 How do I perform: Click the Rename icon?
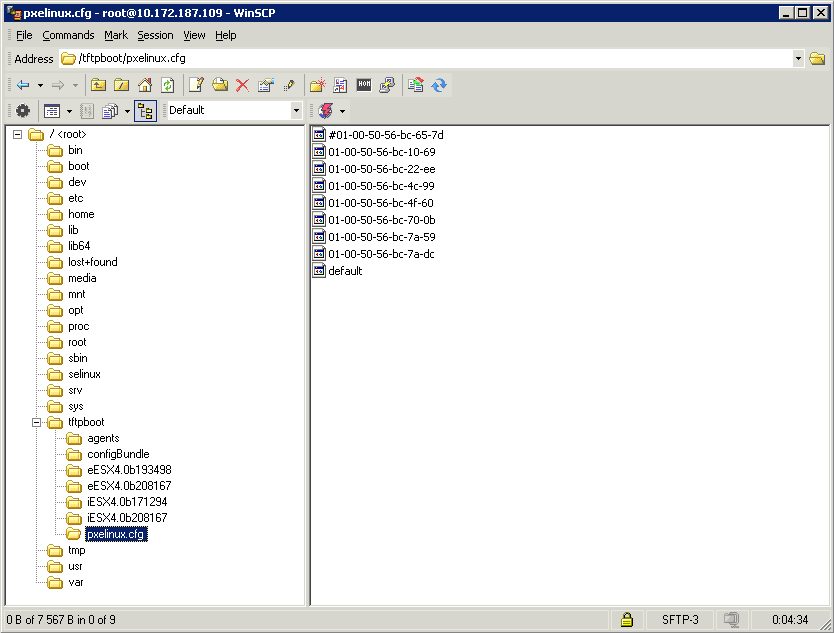click(289, 85)
